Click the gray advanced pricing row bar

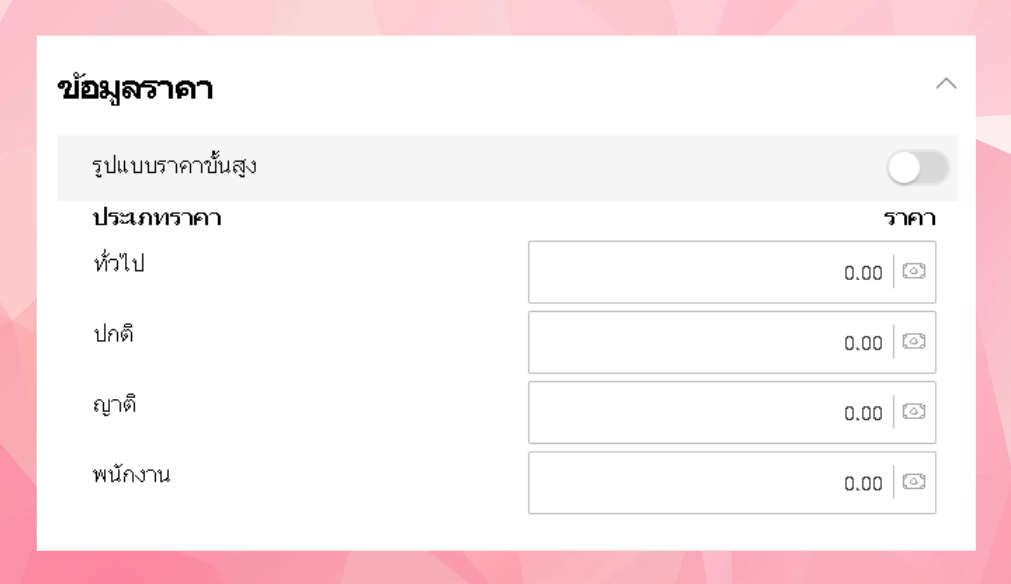[550, 168]
